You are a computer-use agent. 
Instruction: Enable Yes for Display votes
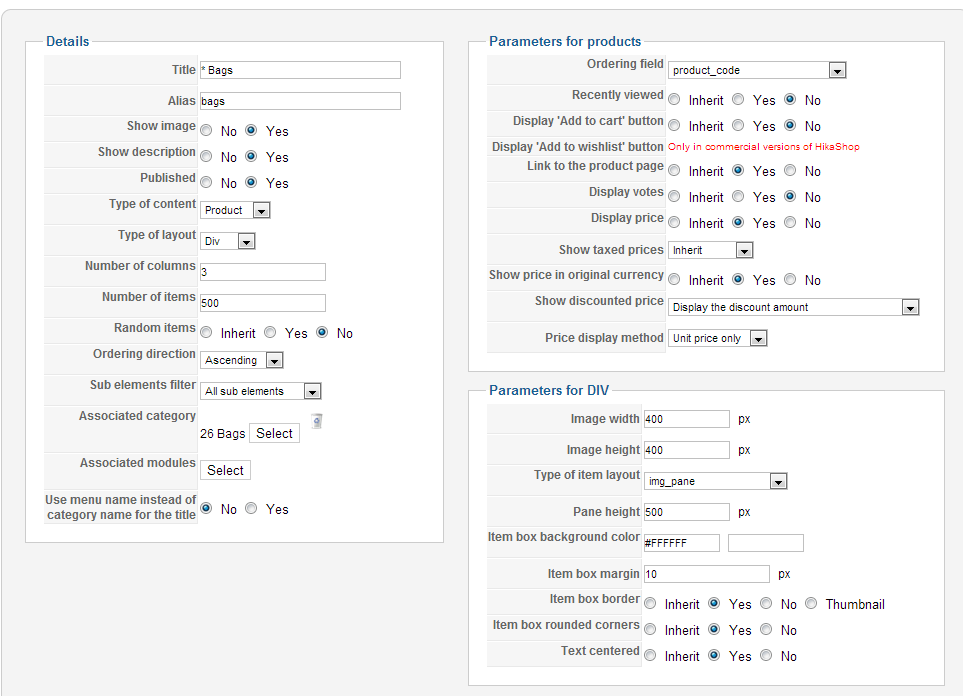(x=738, y=197)
